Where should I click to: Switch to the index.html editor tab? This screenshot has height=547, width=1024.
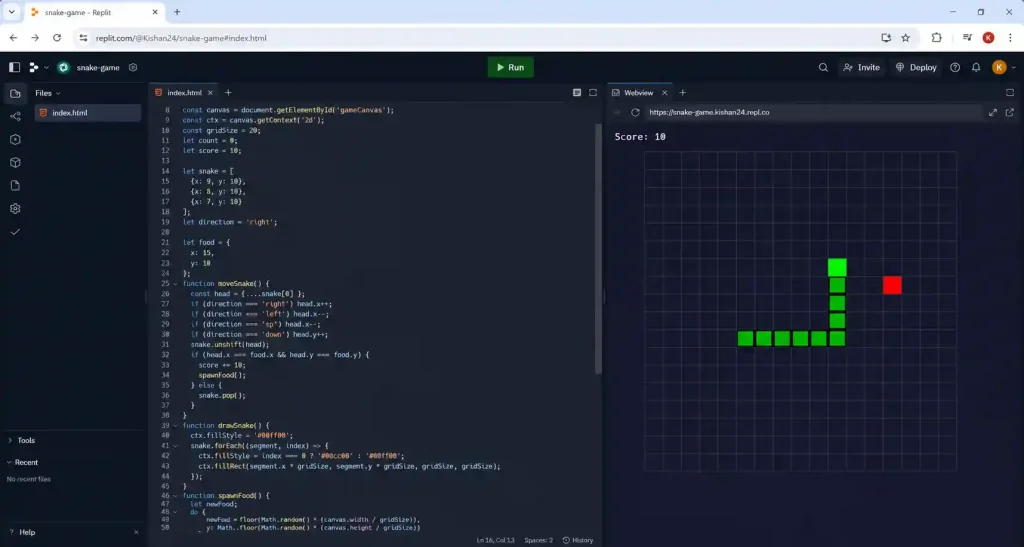point(184,93)
